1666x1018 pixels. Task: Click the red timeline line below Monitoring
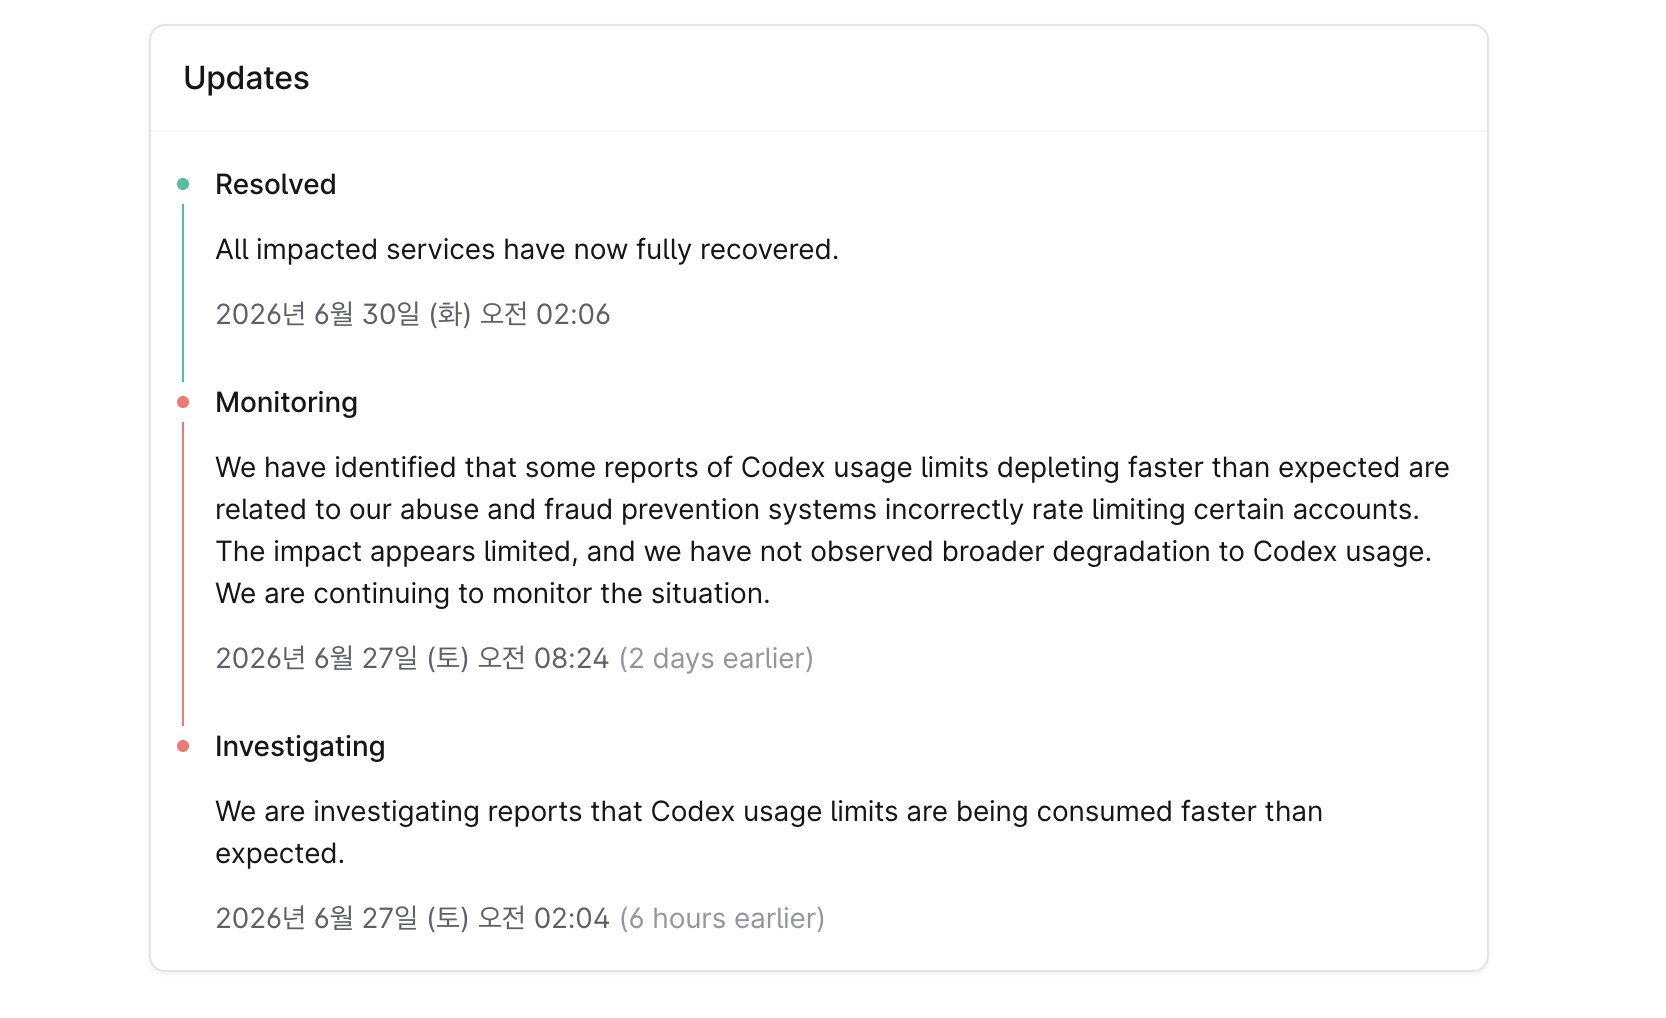click(x=183, y=574)
